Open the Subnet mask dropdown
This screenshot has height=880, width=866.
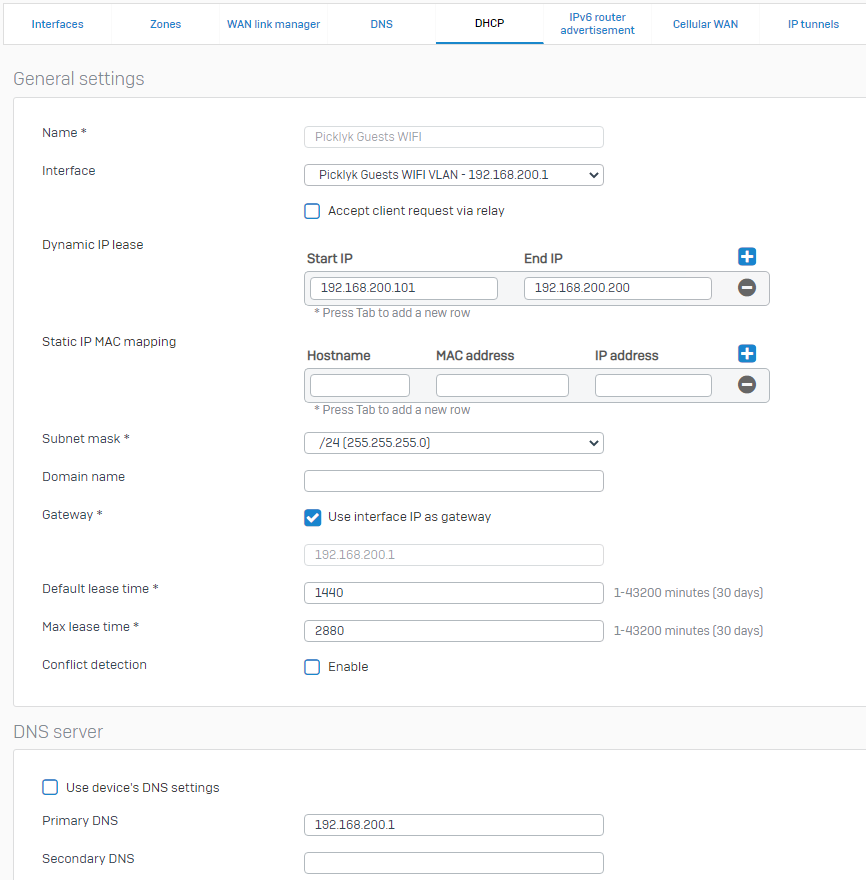(453, 443)
